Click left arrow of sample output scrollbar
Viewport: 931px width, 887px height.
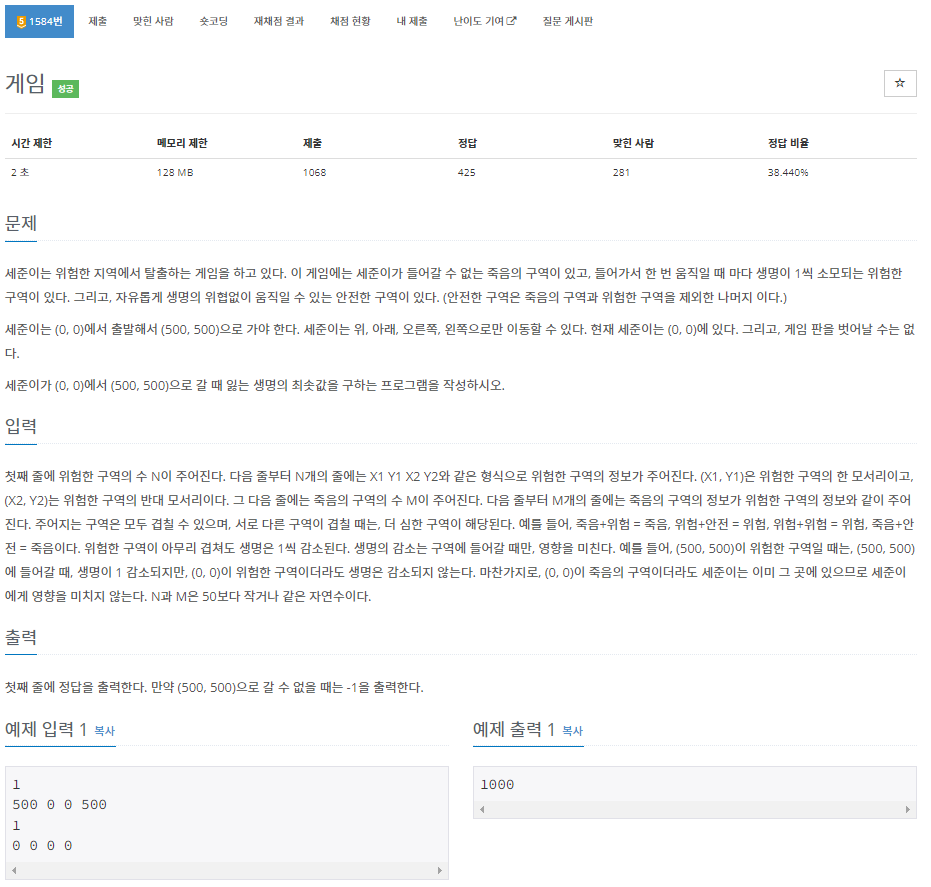tap(482, 809)
